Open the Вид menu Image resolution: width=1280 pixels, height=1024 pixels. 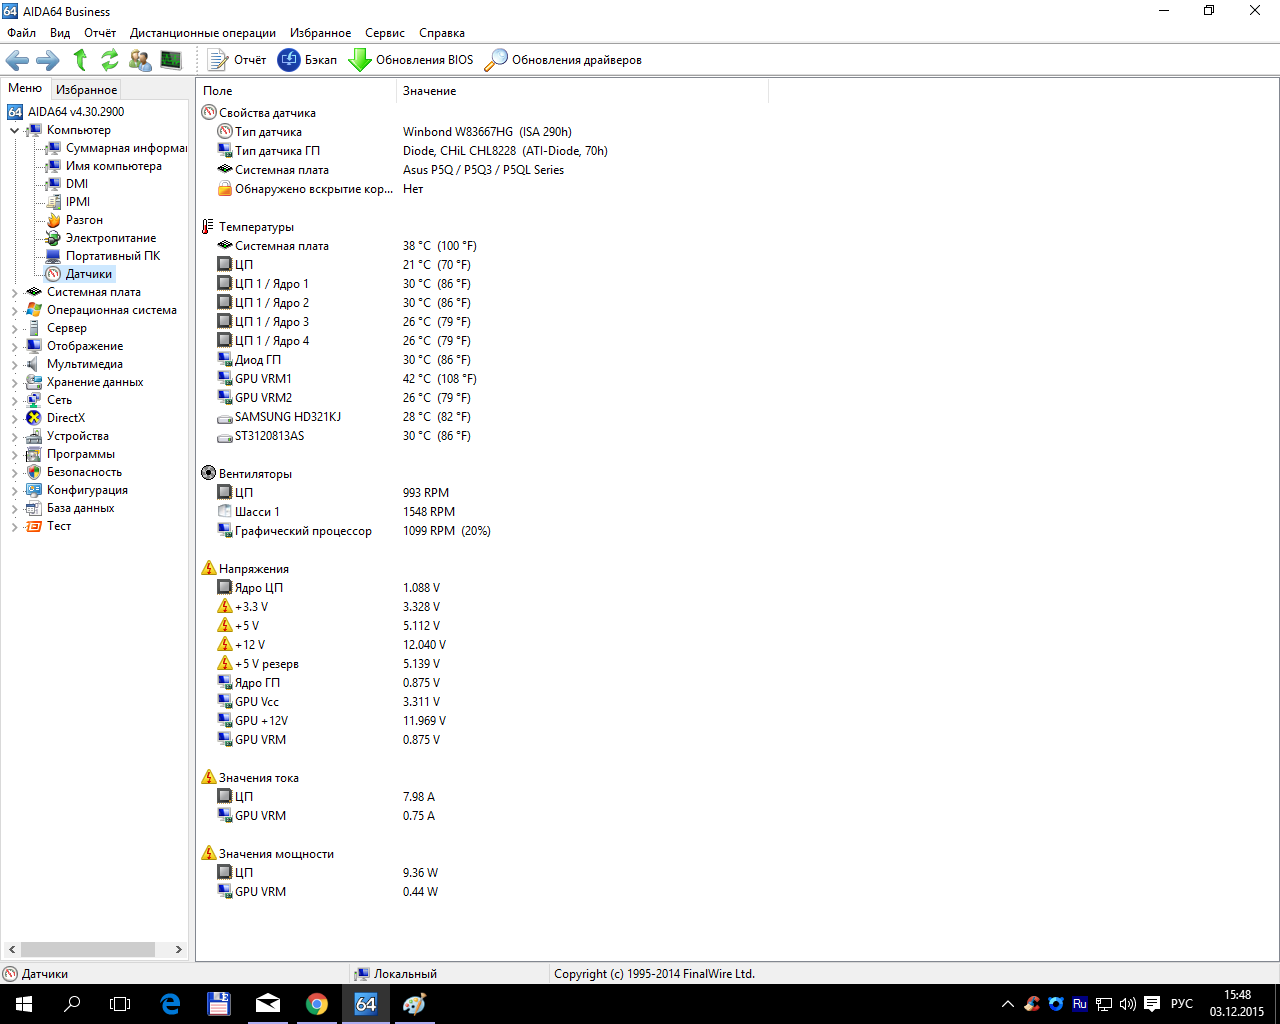pyautogui.click(x=60, y=33)
